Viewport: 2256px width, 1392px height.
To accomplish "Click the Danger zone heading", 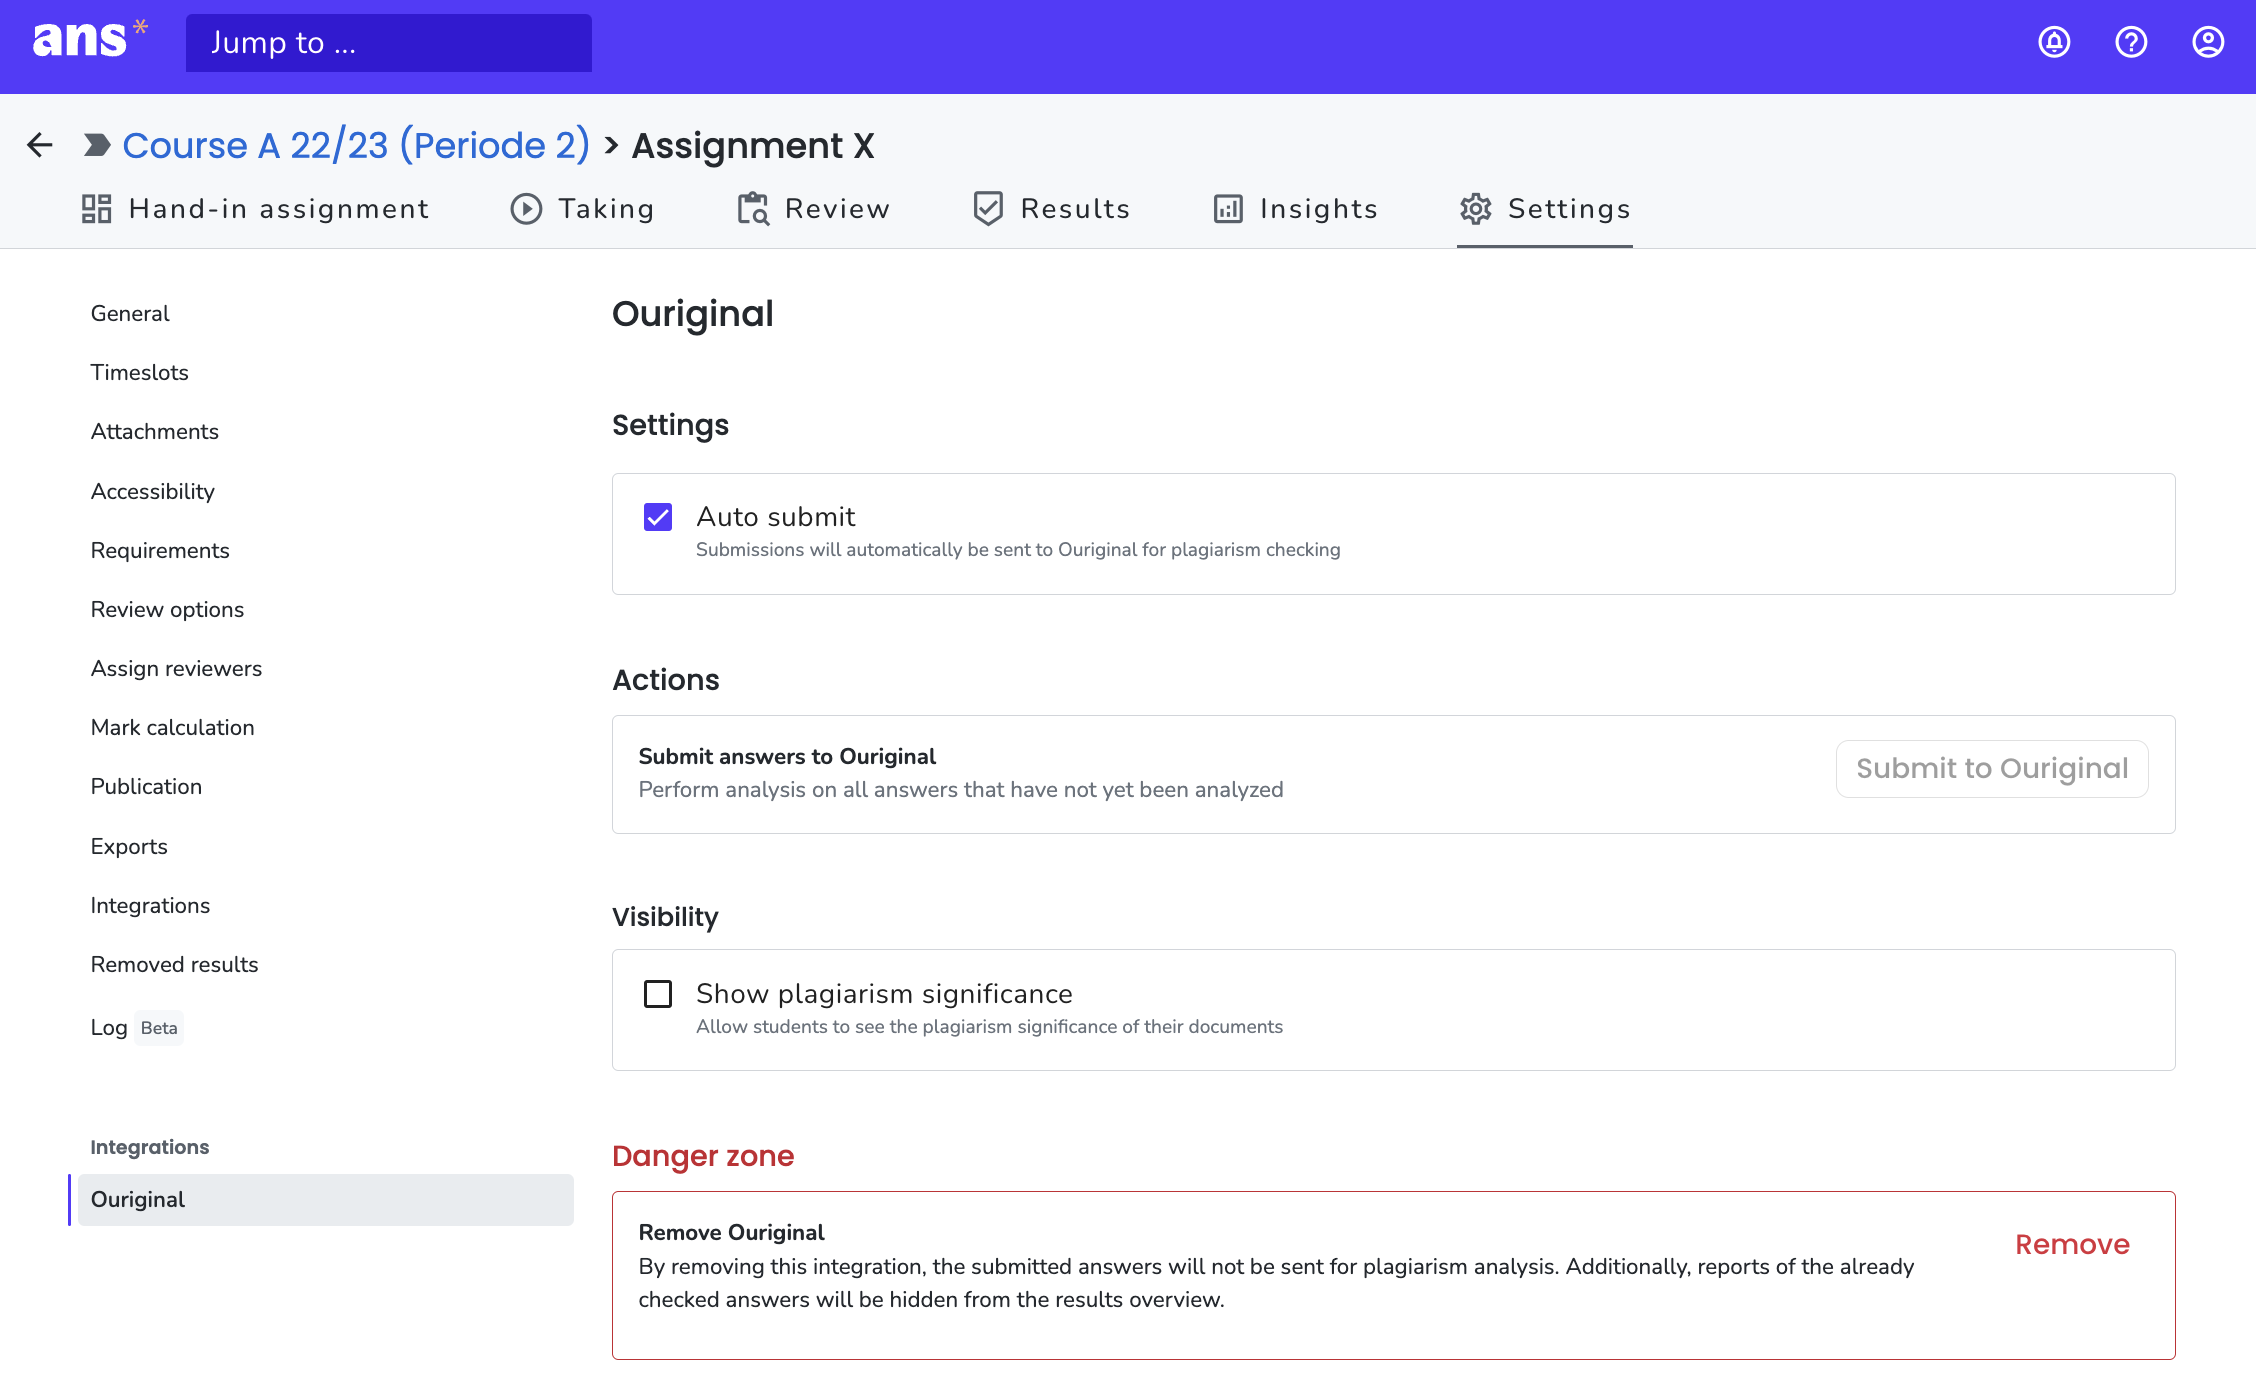I will pyautogui.click(x=703, y=1155).
